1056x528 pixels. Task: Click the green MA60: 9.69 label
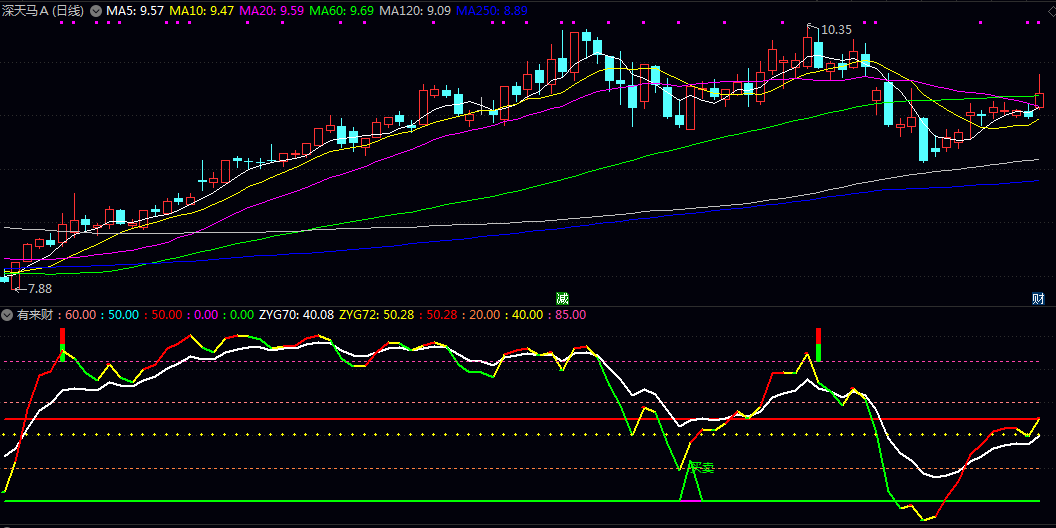(342, 11)
